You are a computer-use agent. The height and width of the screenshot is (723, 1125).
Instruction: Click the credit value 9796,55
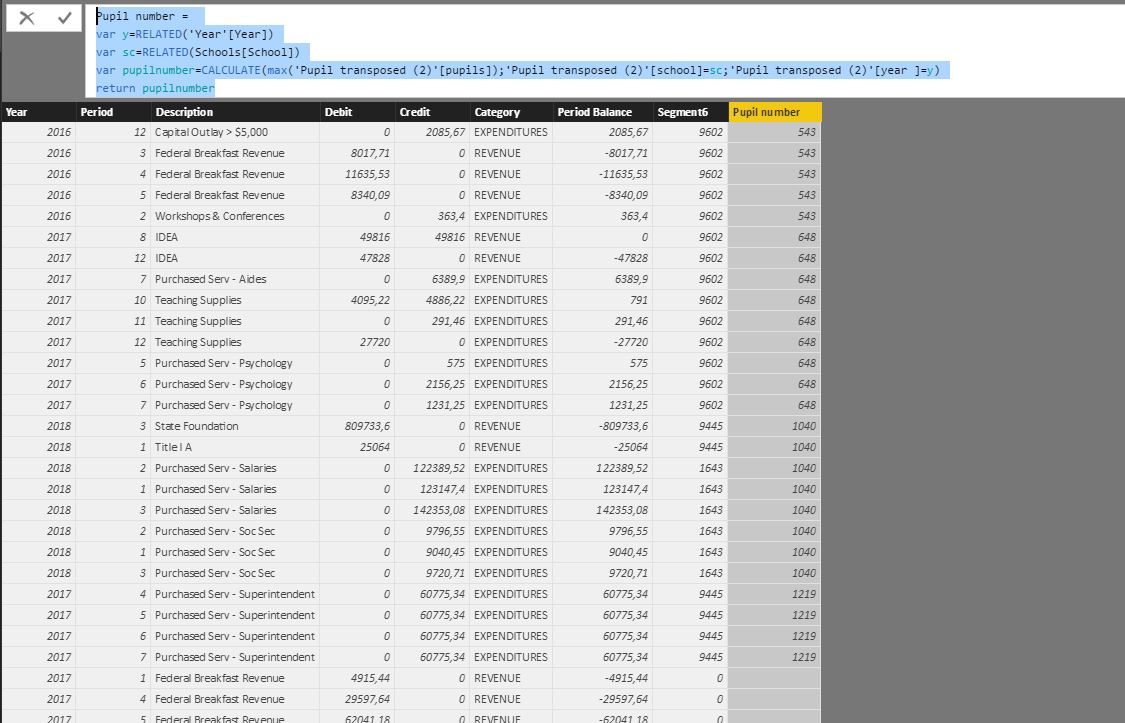coord(446,531)
